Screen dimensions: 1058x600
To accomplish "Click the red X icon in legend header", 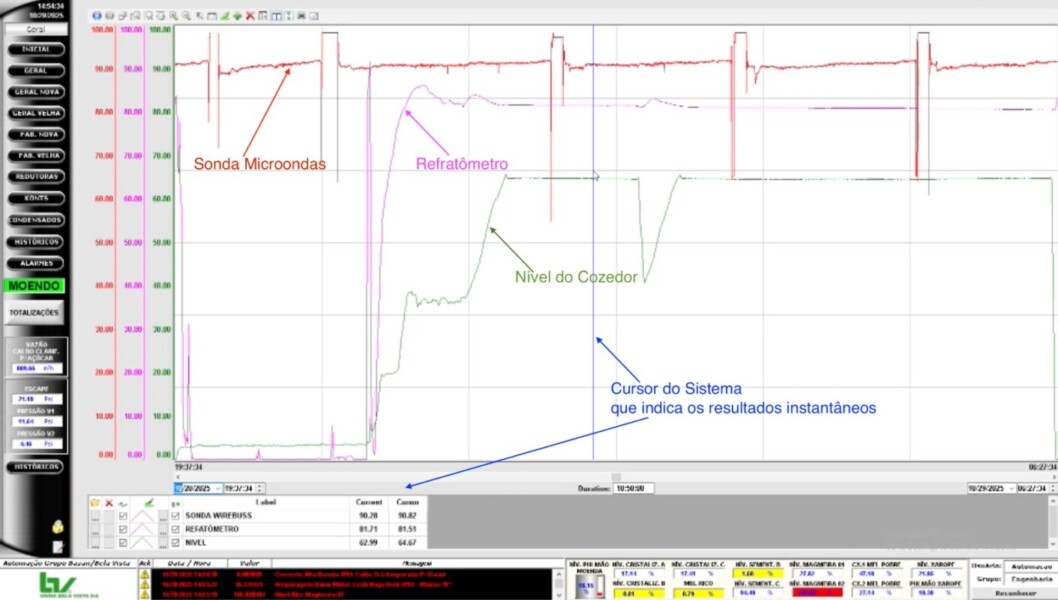I will pos(109,502).
